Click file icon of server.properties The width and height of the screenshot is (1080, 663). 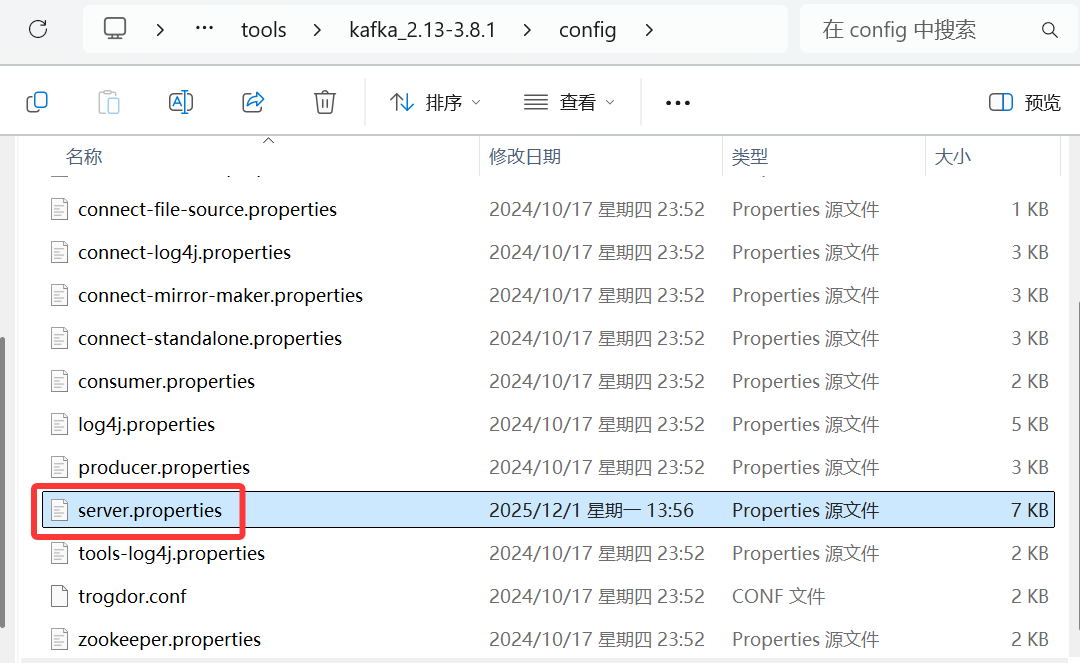coord(60,510)
